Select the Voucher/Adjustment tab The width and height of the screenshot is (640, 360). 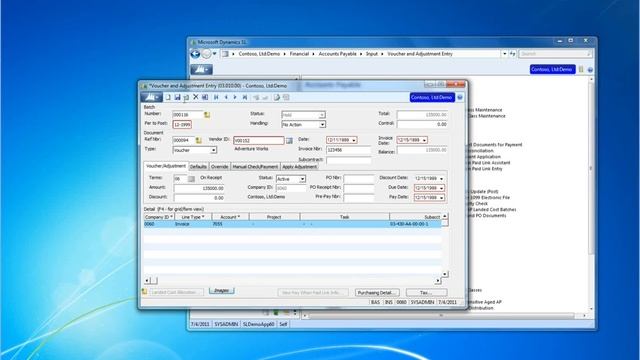[x=166, y=166]
